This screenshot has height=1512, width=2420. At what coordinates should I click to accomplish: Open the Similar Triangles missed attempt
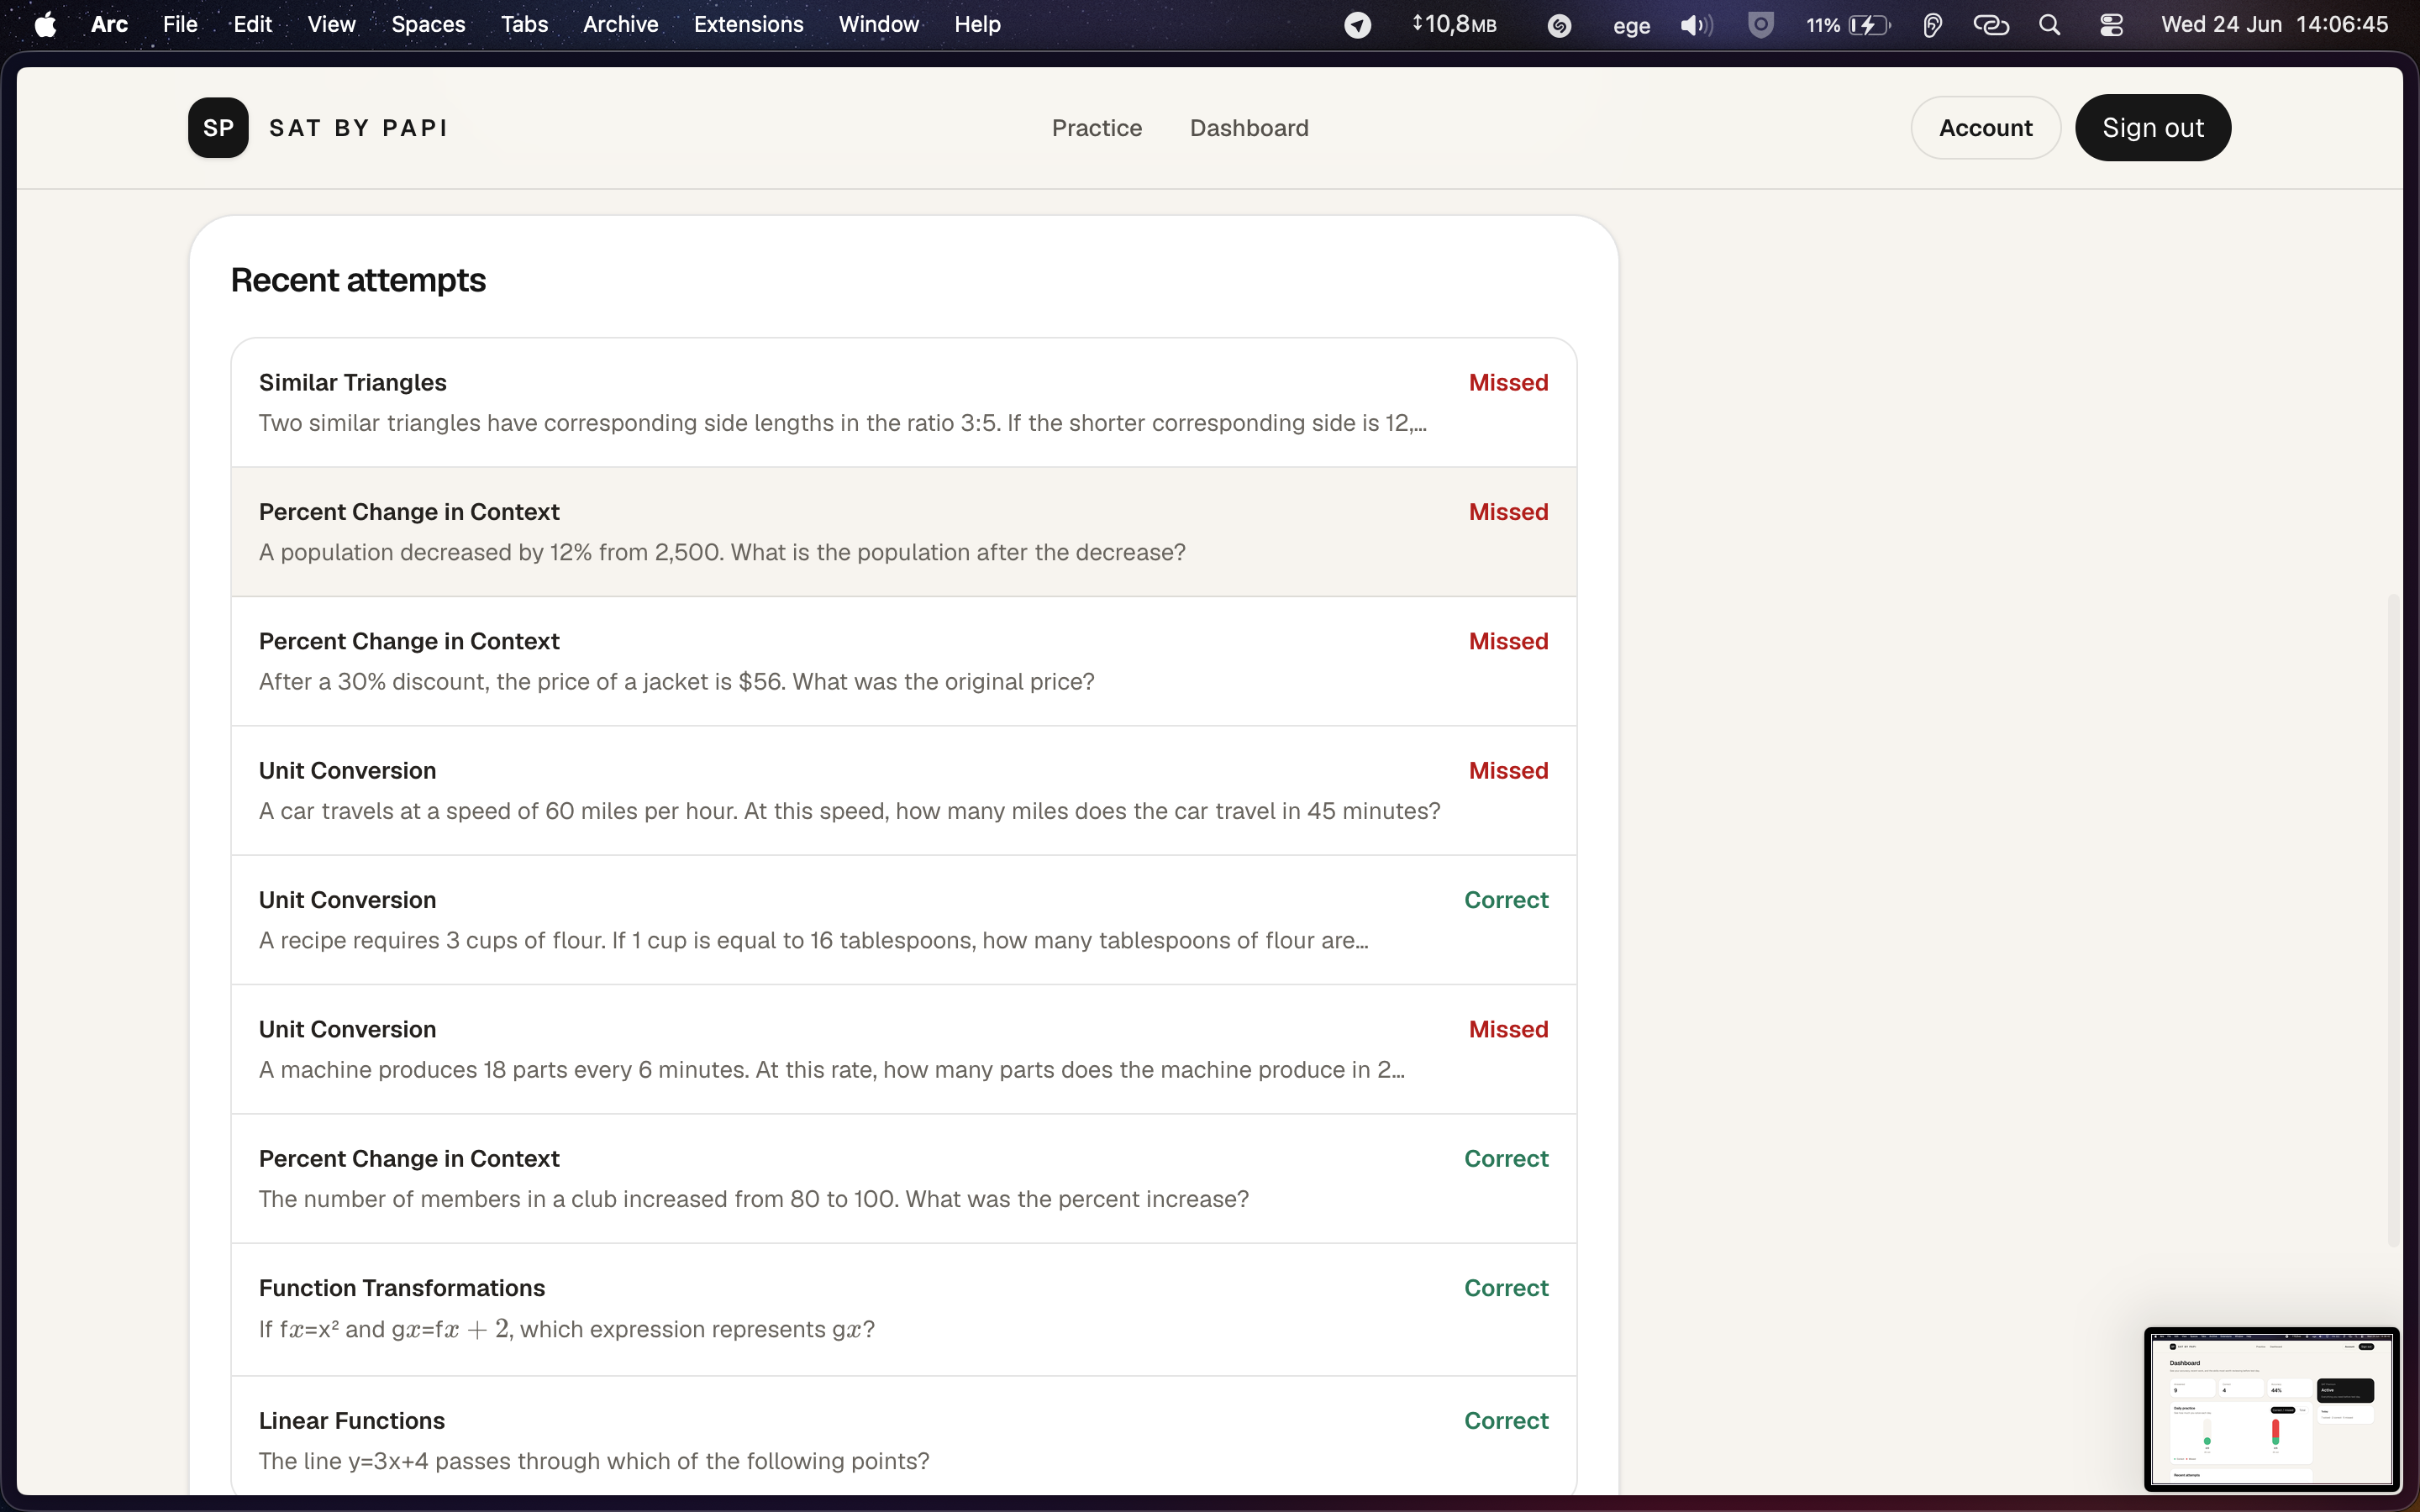click(x=904, y=402)
